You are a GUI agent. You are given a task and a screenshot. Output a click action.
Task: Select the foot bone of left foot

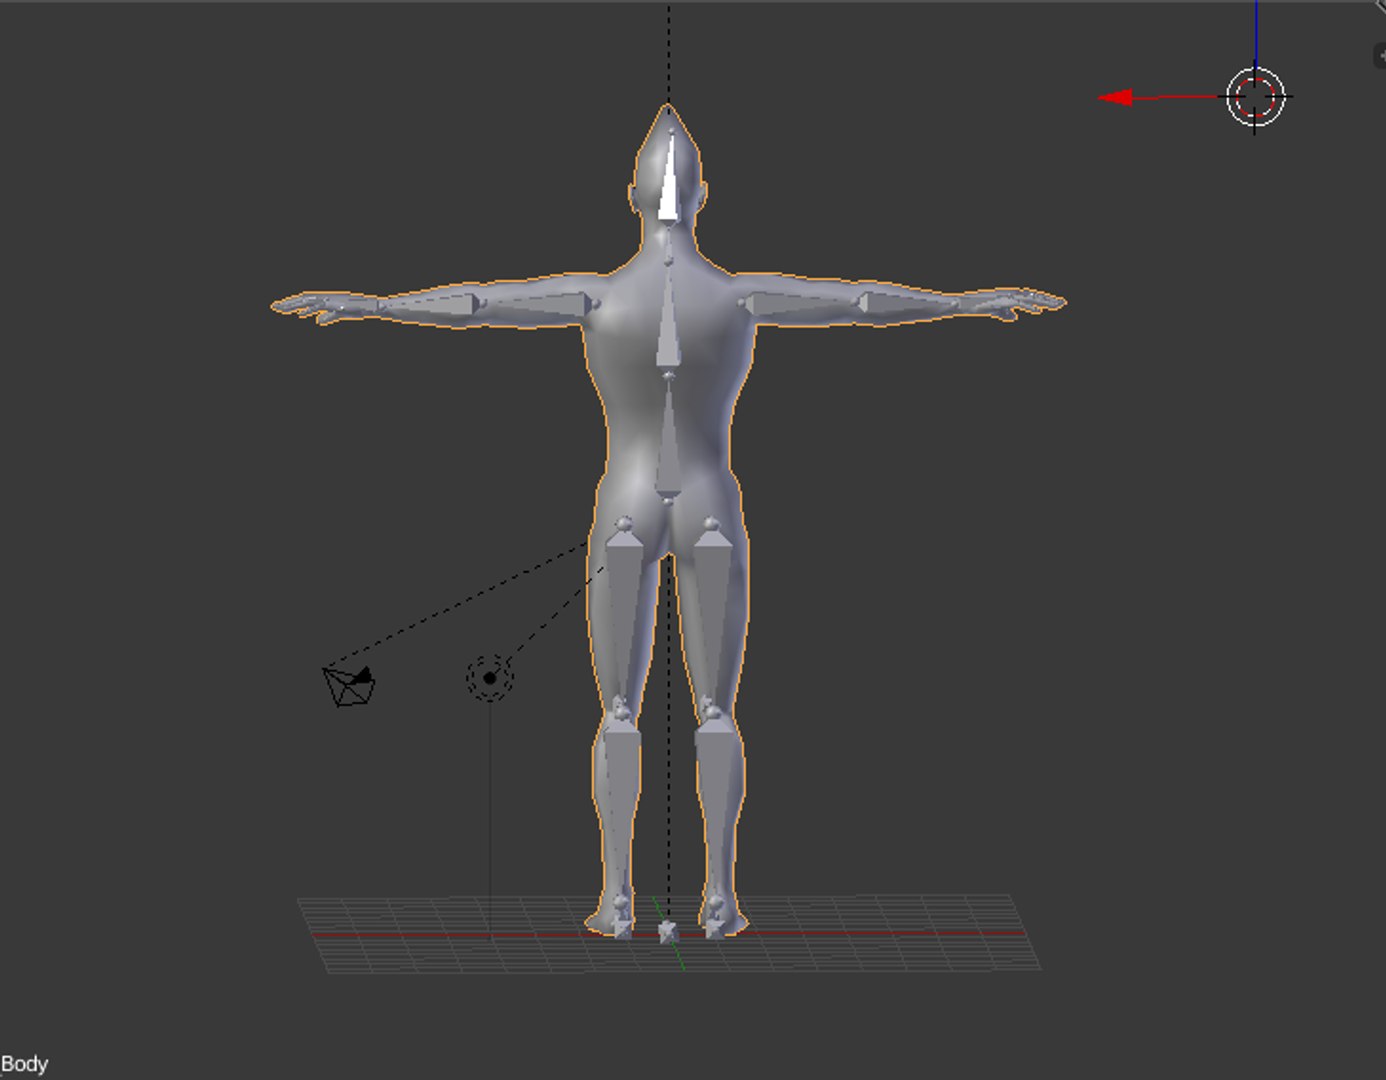point(622,920)
